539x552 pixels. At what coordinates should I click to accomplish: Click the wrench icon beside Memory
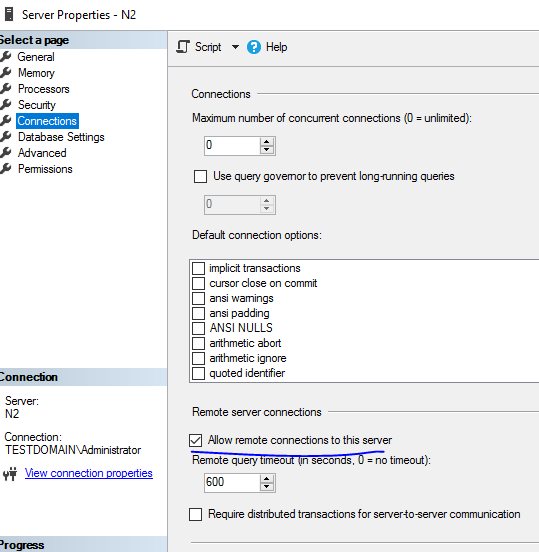pyautogui.click(x=6, y=73)
